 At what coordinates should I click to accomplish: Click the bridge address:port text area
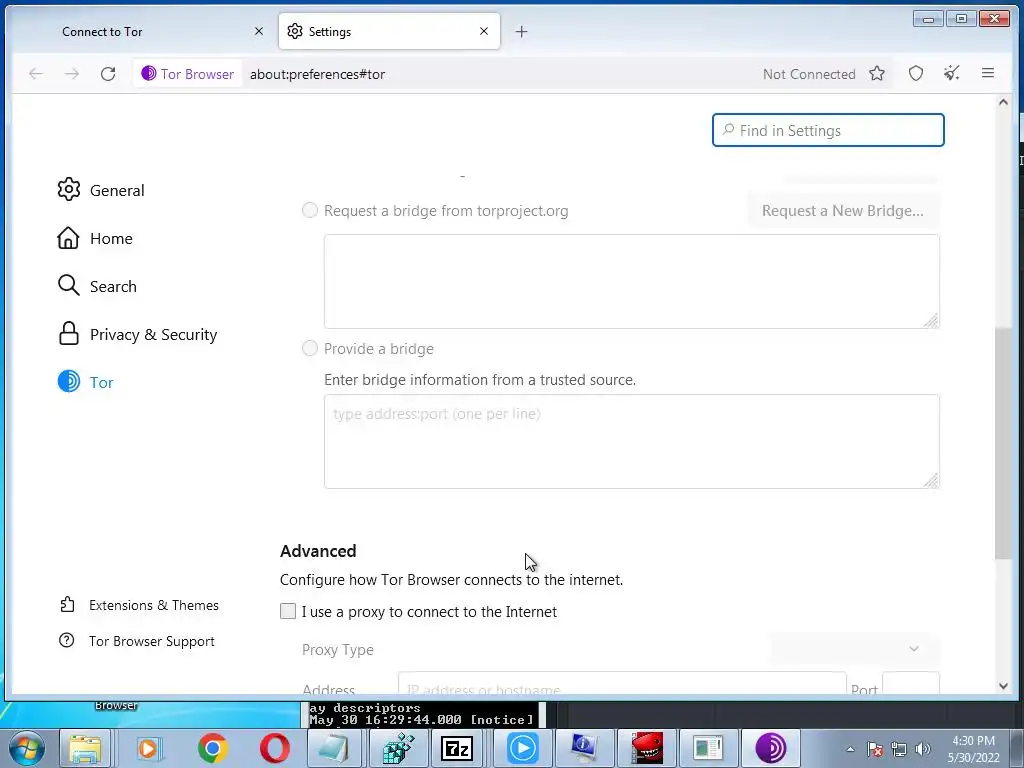pos(632,441)
